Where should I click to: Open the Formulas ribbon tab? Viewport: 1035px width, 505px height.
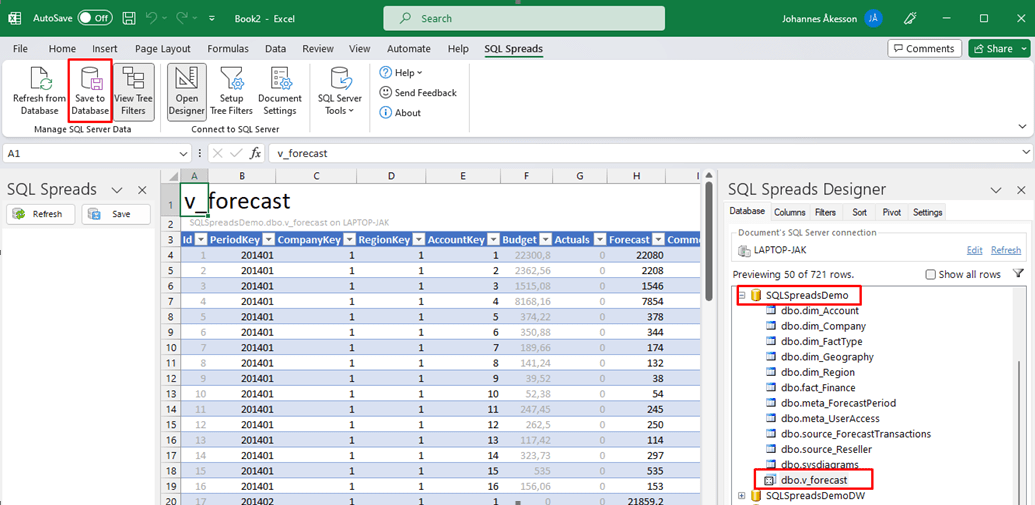pyautogui.click(x=228, y=48)
